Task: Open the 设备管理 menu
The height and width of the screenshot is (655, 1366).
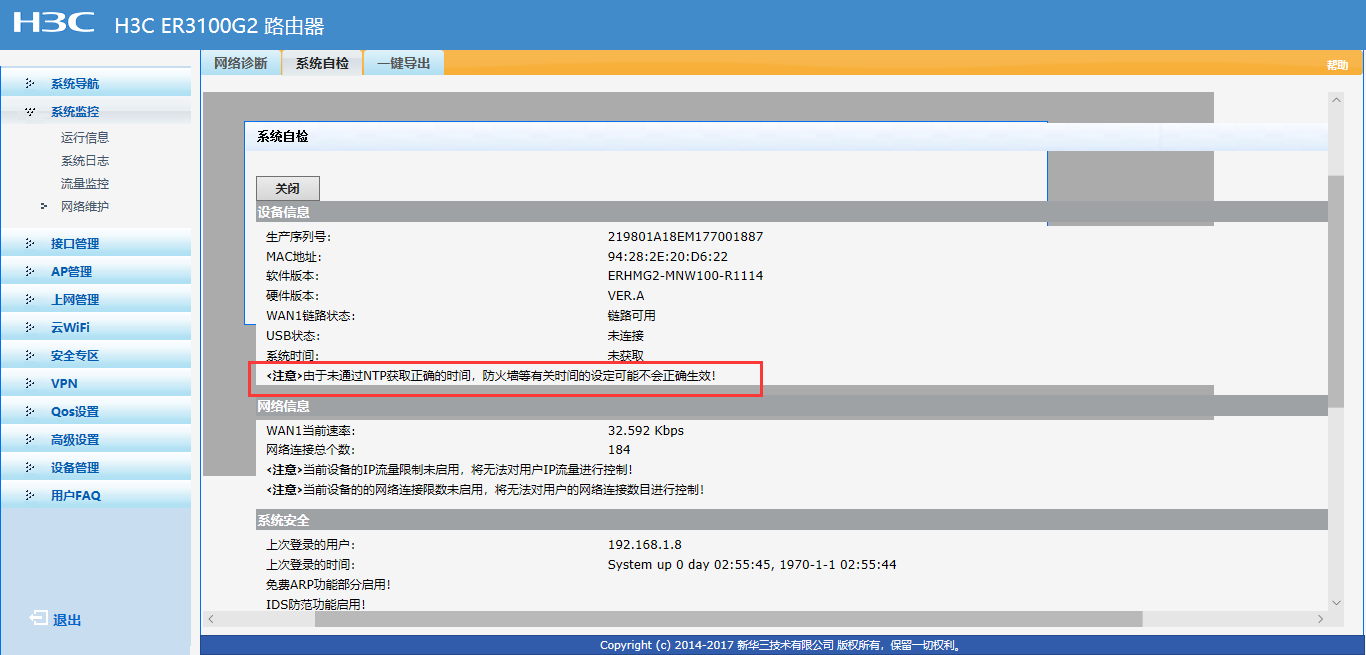Action: (x=75, y=468)
